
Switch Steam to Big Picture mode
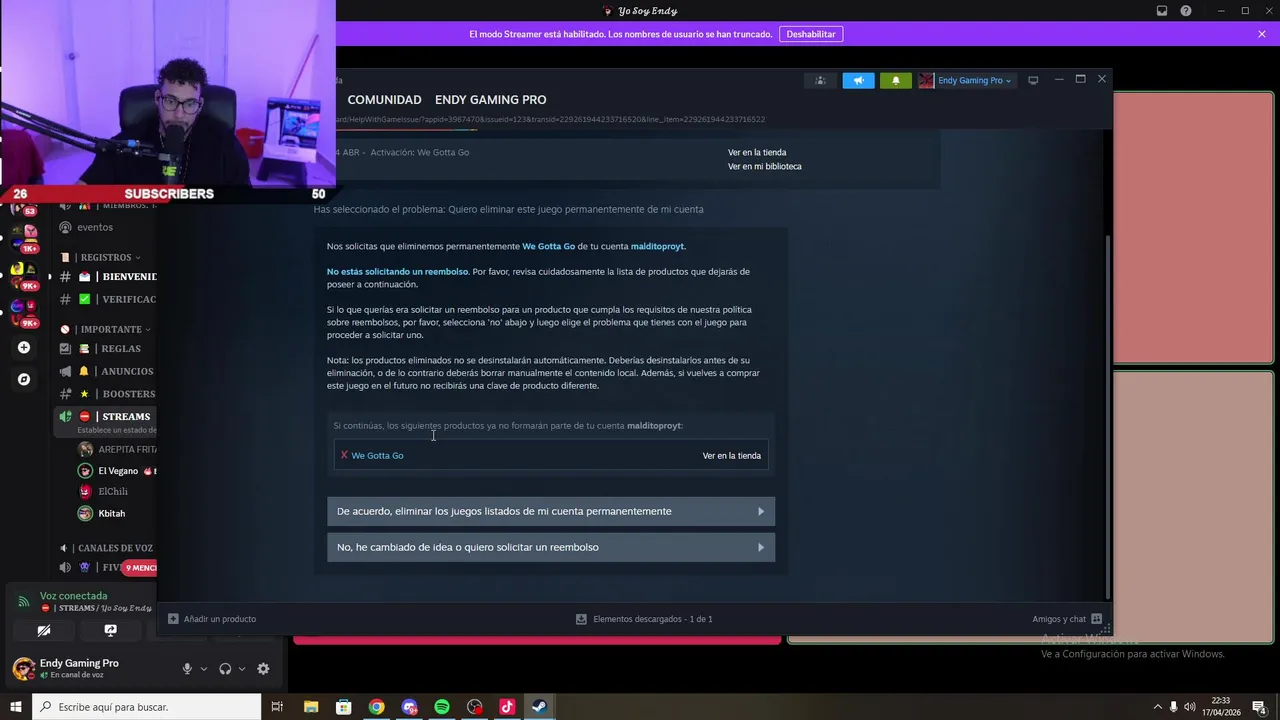1033,80
